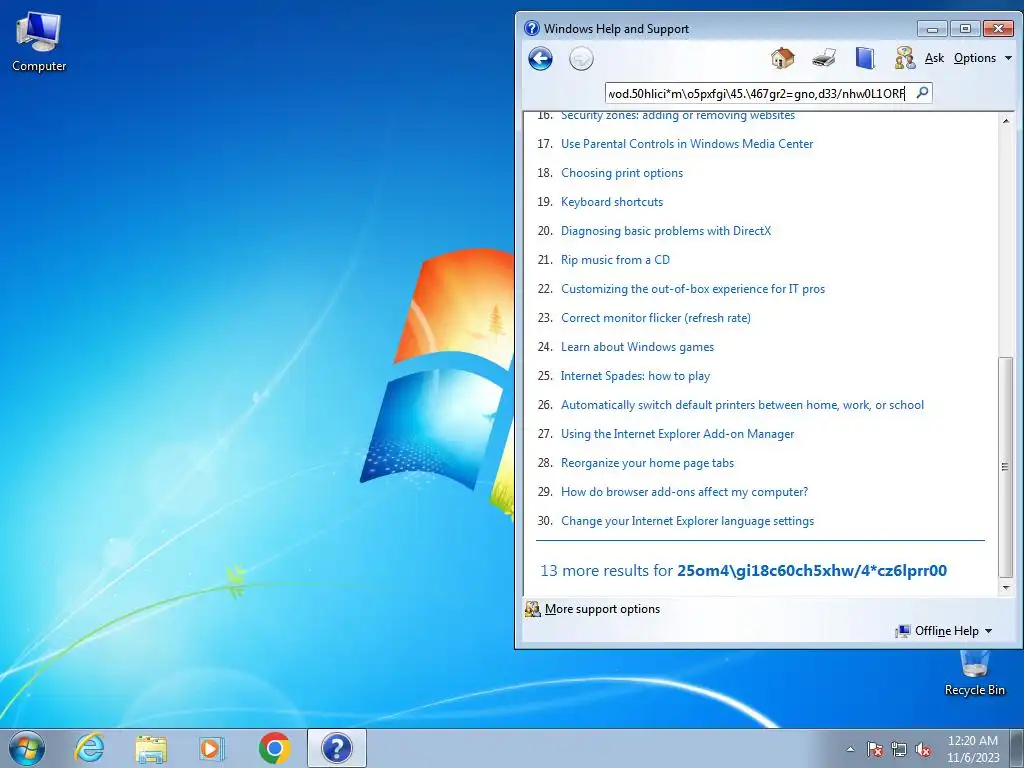Open Use Parental Controls in Windows Media Center

[x=687, y=144]
